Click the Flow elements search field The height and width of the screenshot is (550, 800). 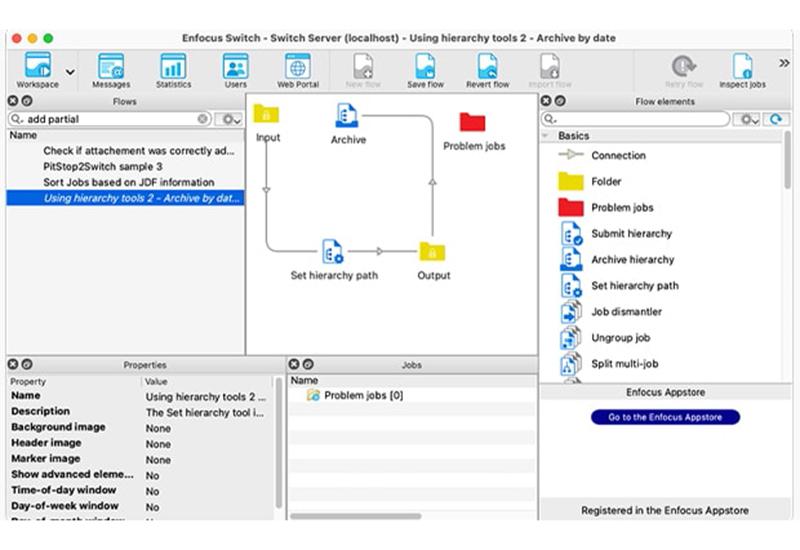(640, 119)
